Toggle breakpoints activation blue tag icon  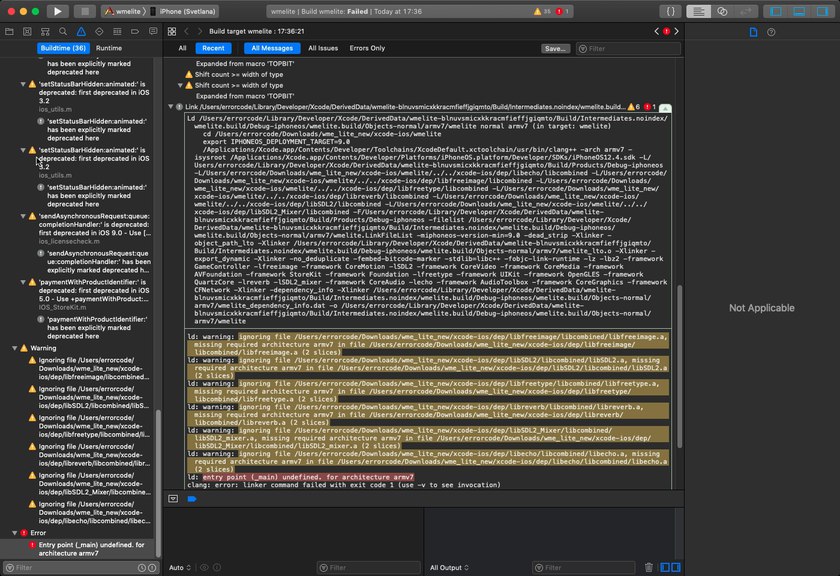[x=192, y=499]
